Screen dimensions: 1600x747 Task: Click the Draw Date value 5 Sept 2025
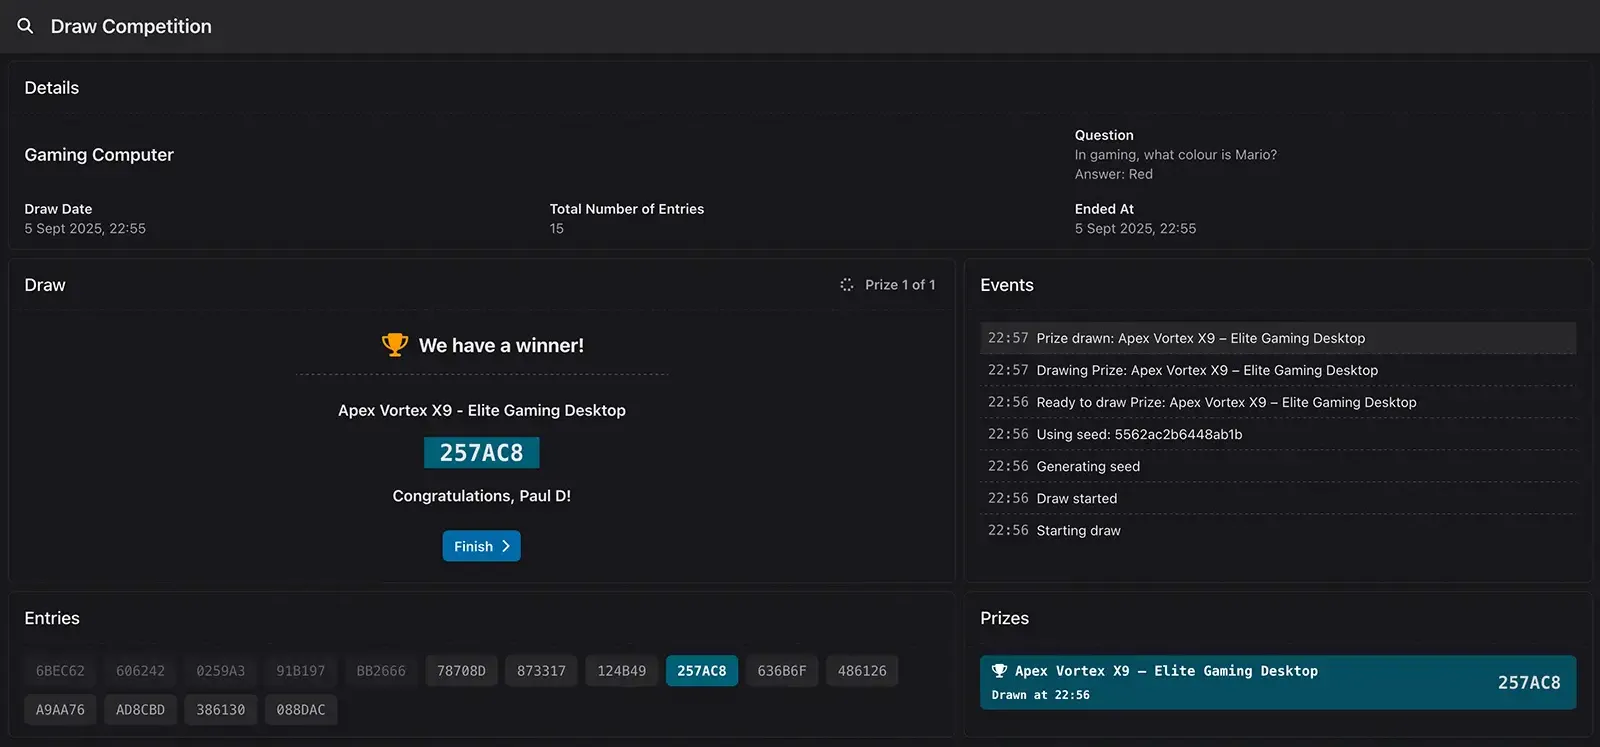[85, 229]
